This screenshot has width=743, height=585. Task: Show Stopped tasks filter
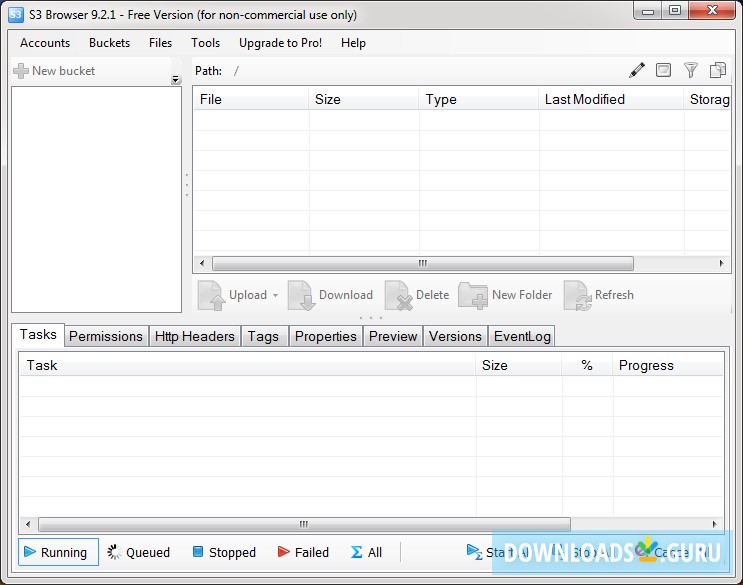pos(224,552)
